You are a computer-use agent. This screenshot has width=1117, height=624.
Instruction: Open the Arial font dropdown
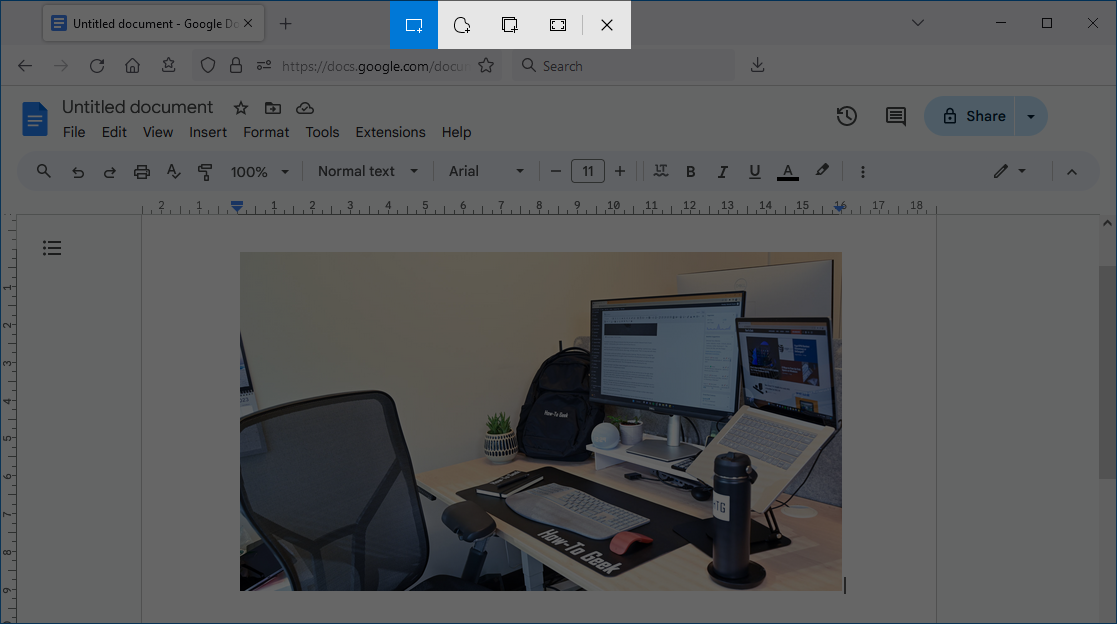pyautogui.click(x=486, y=171)
